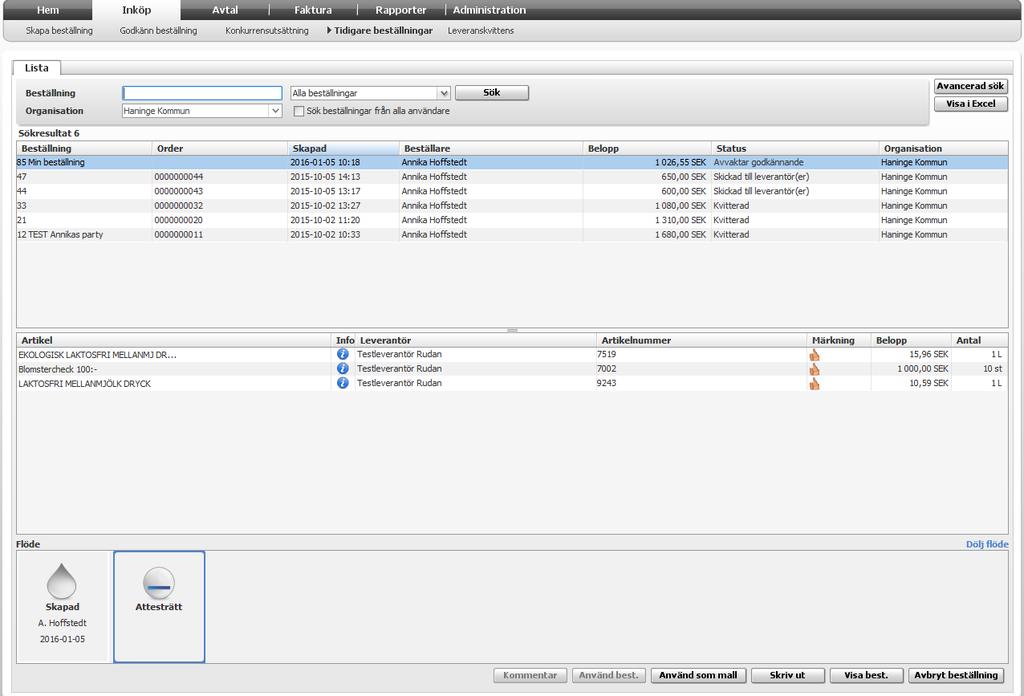
Task: Click the Visa i Excel button
Action: pos(970,104)
